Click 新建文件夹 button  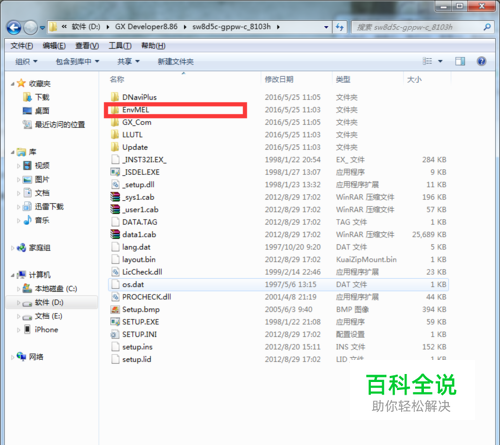[175, 61]
